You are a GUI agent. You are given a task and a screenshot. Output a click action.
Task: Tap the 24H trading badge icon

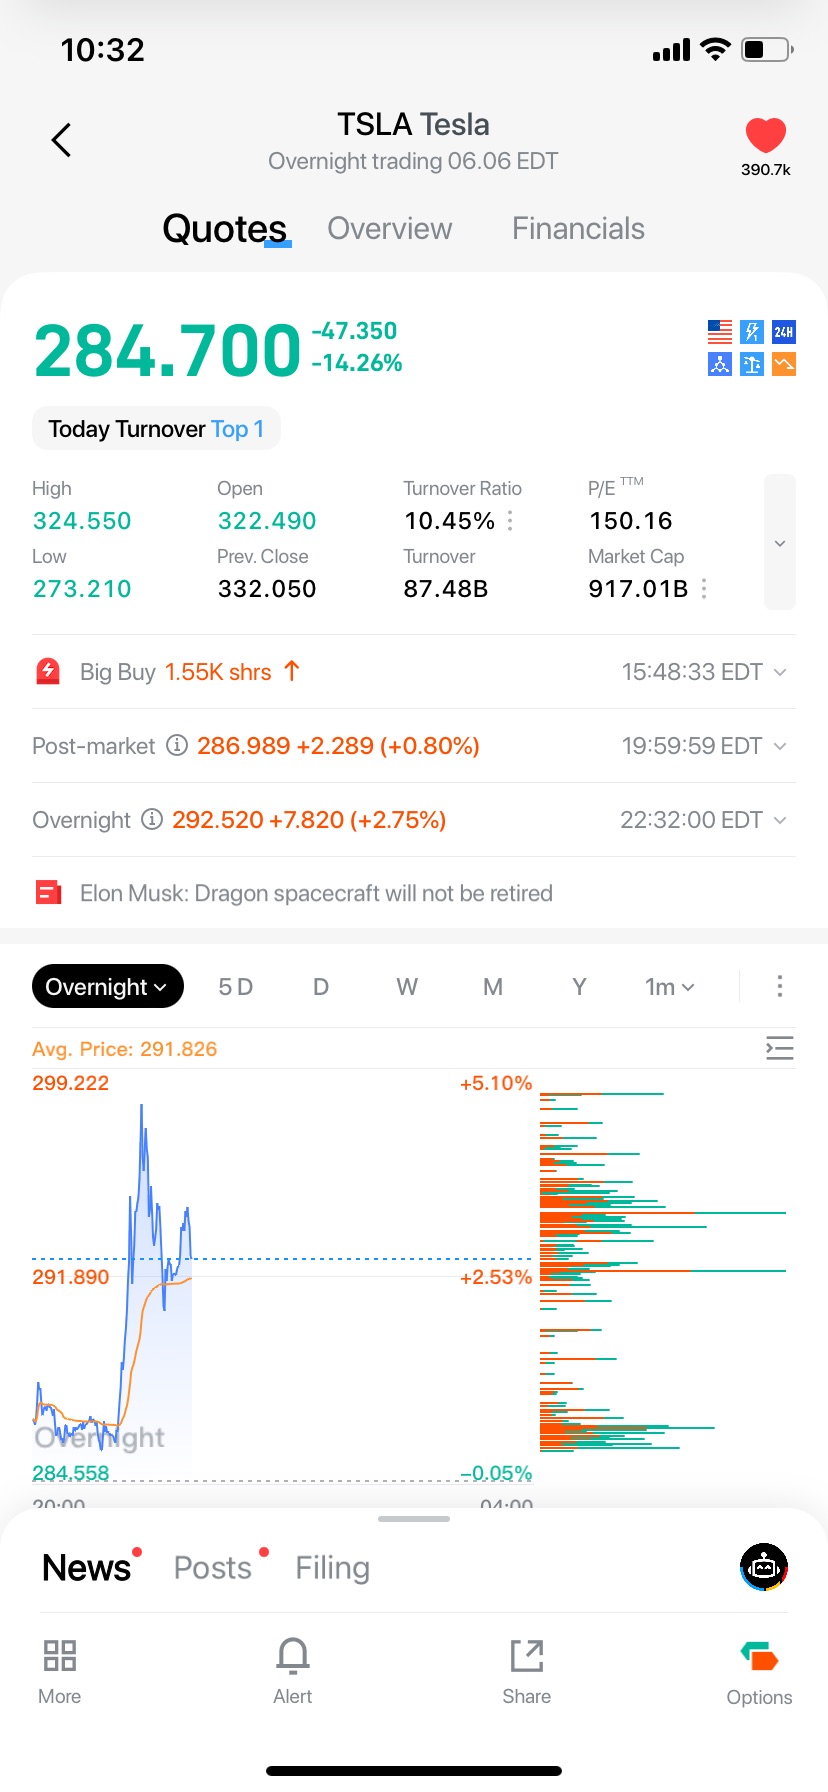click(x=784, y=332)
